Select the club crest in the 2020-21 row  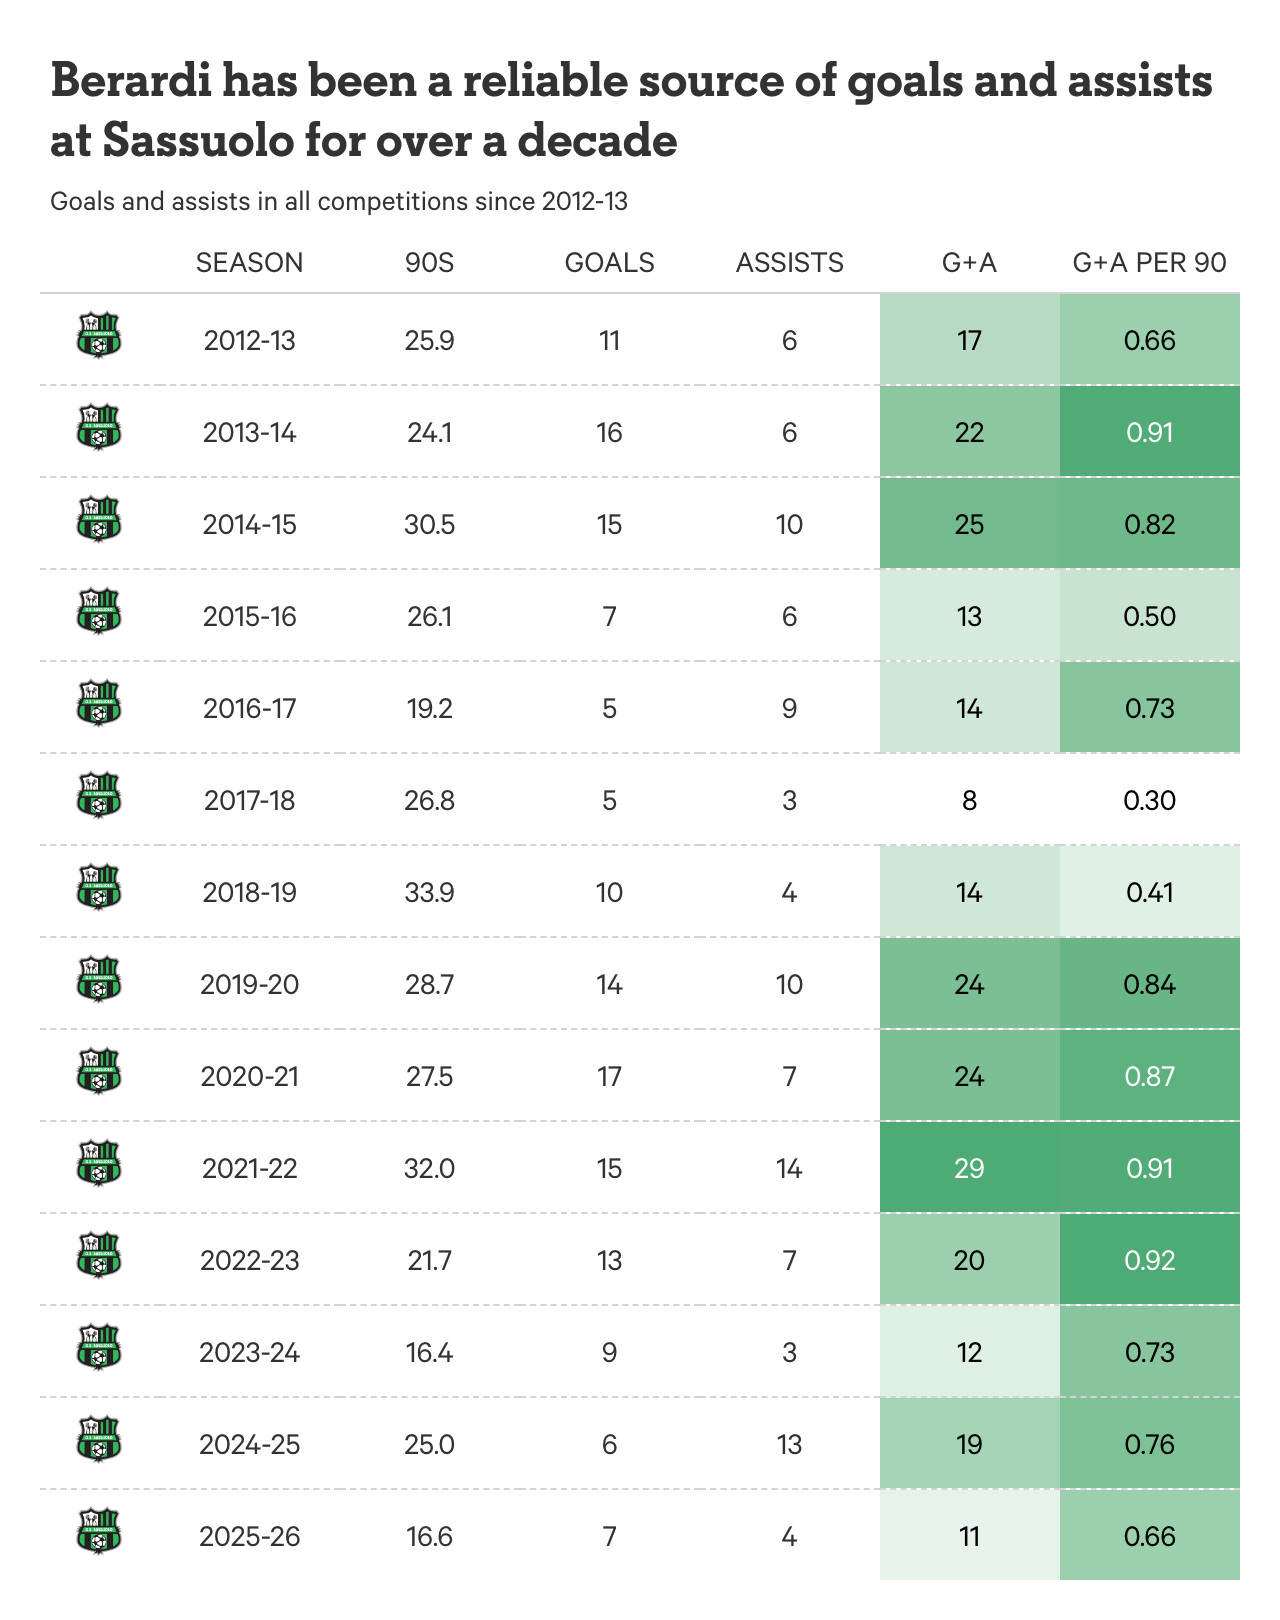tap(98, 1073)
